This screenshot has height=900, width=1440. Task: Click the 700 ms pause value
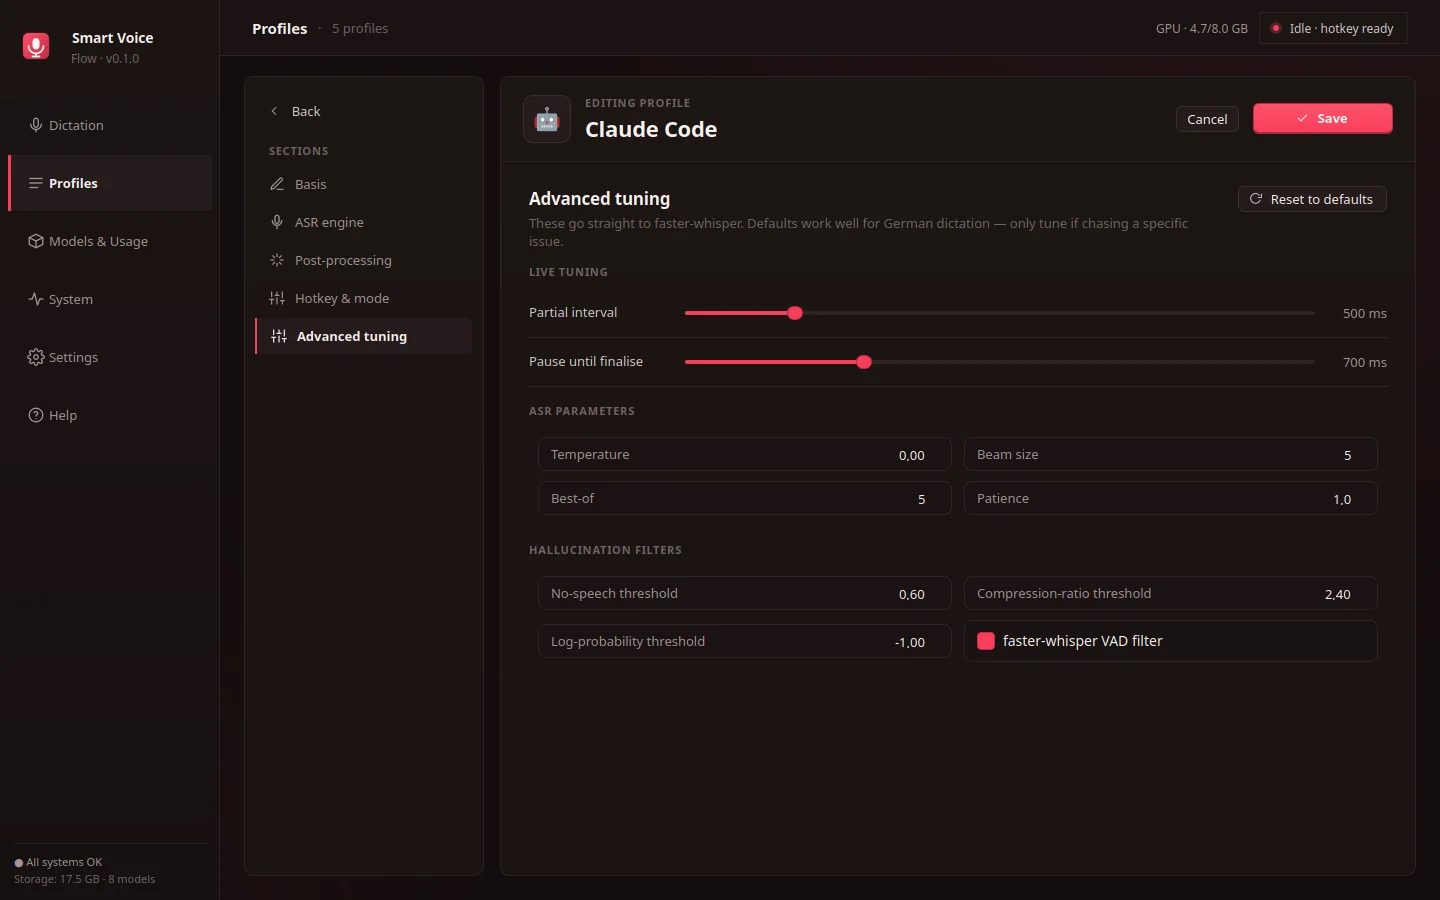1364,362
